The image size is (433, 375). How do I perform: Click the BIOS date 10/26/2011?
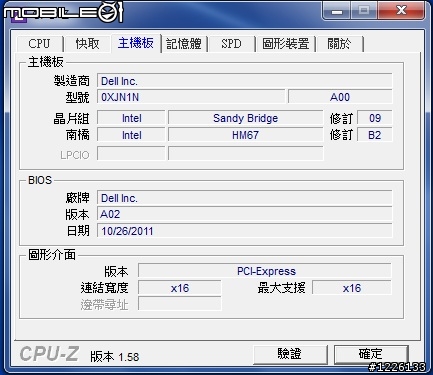[245, 231]
